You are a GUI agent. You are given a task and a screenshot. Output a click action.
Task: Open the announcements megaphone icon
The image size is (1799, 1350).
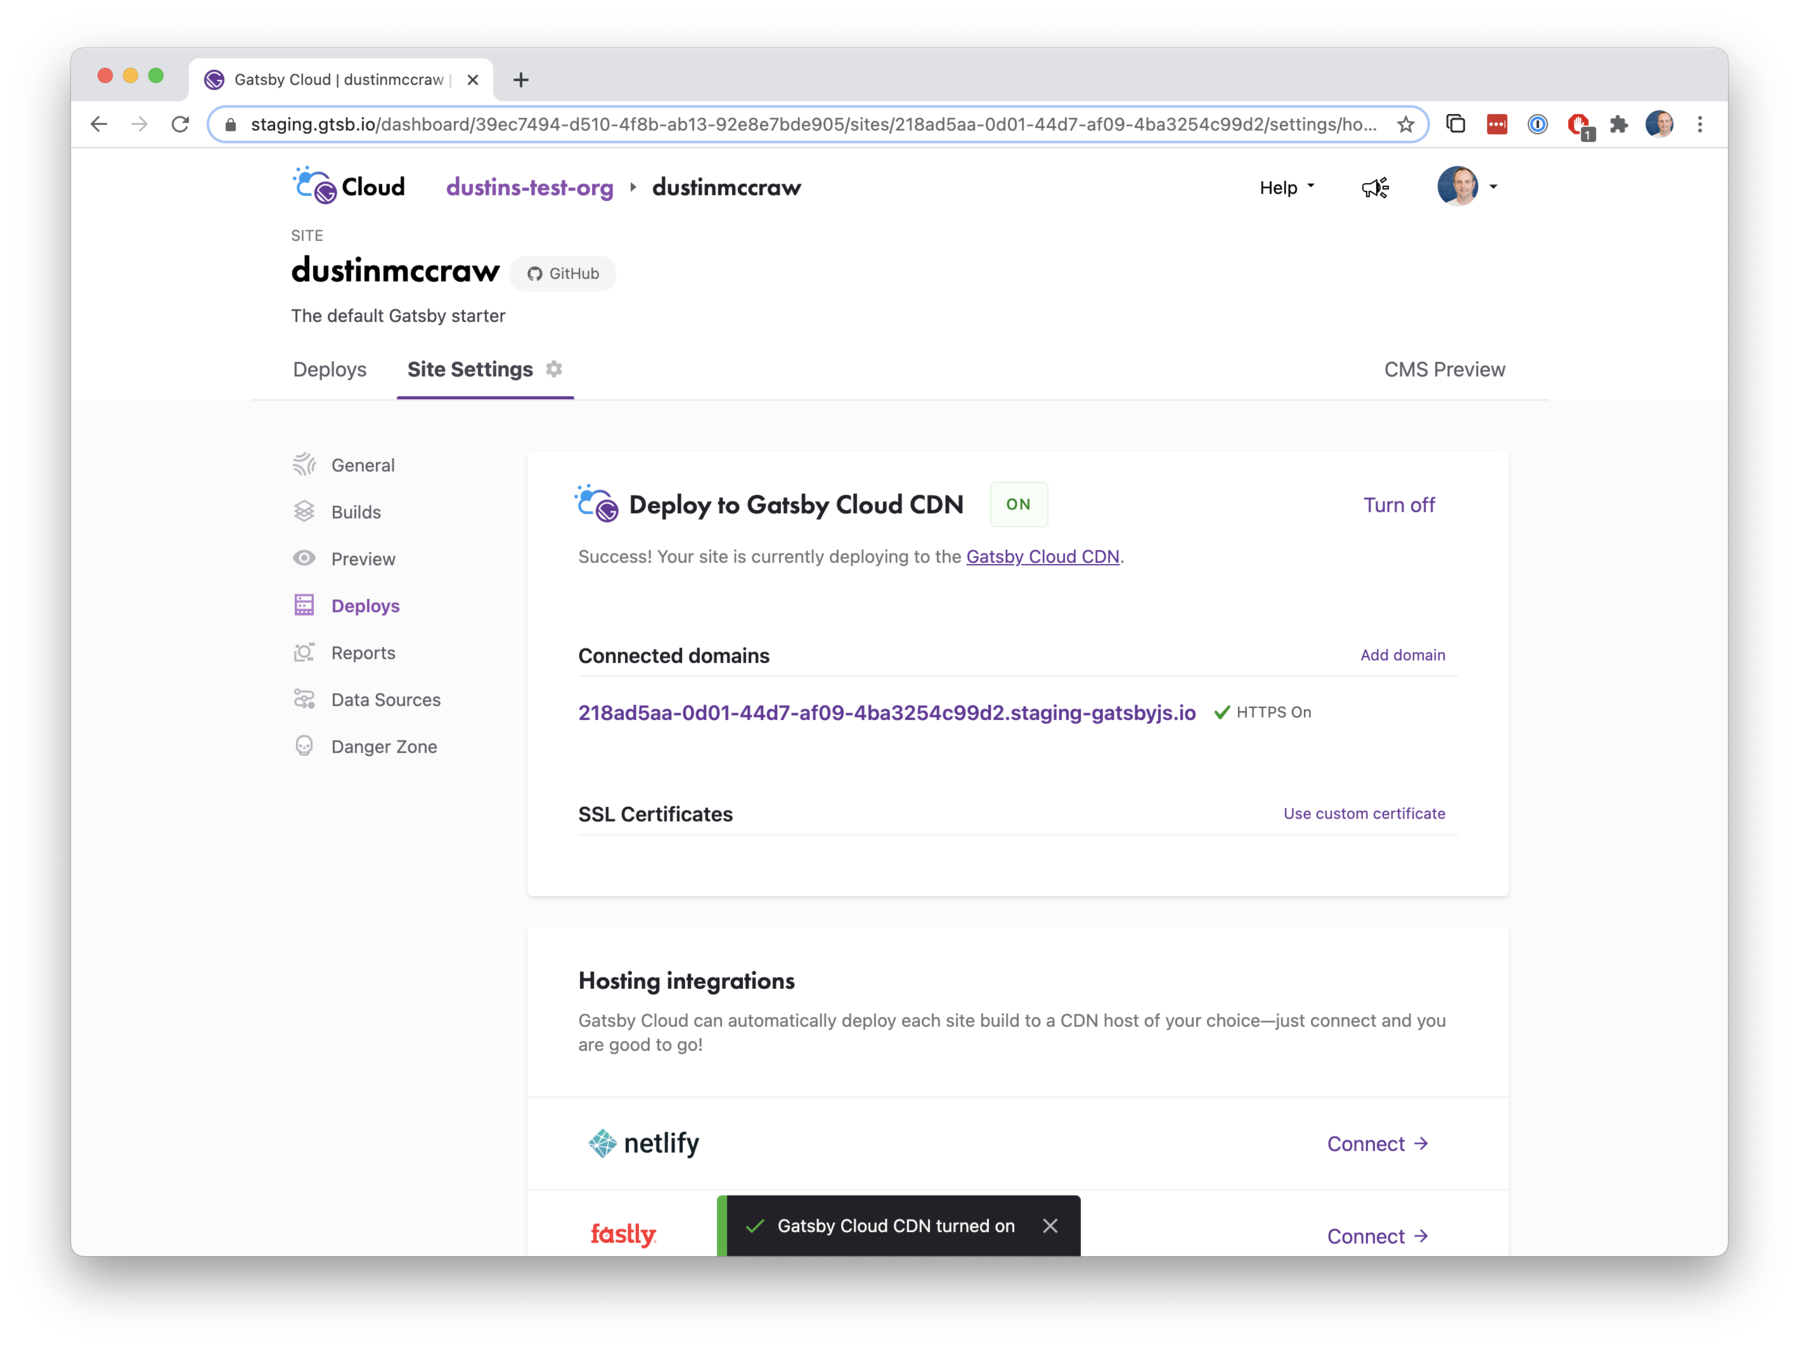[x=1375, y=187]
